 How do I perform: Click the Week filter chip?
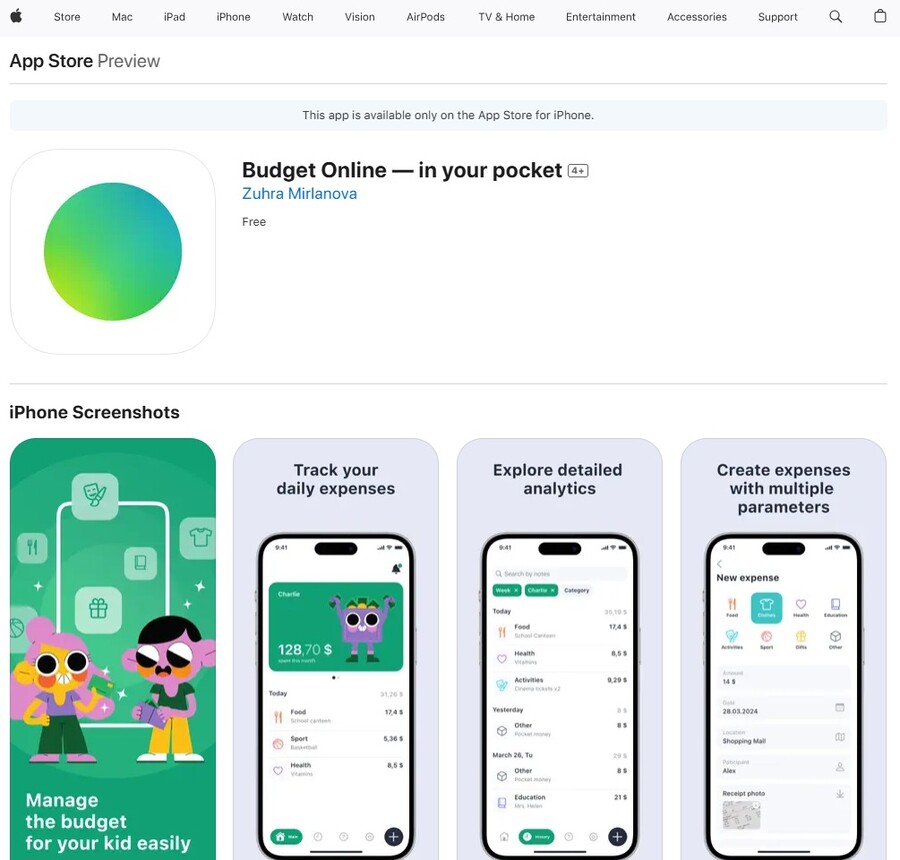coord(506,590)
